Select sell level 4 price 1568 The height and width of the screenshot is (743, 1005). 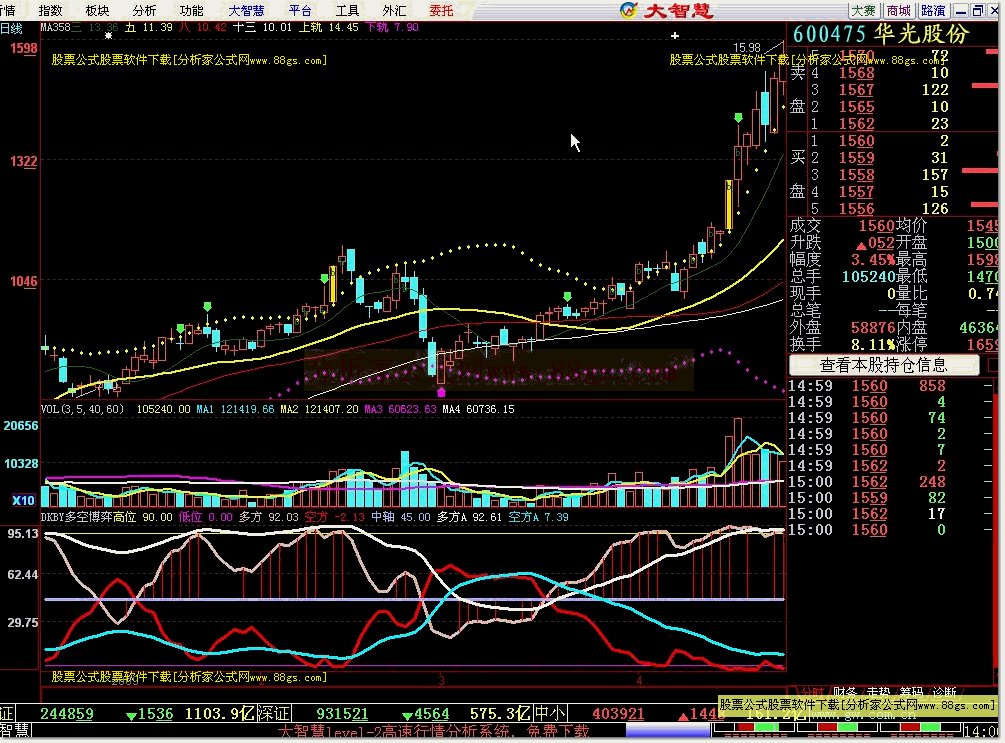click(857, 72)
